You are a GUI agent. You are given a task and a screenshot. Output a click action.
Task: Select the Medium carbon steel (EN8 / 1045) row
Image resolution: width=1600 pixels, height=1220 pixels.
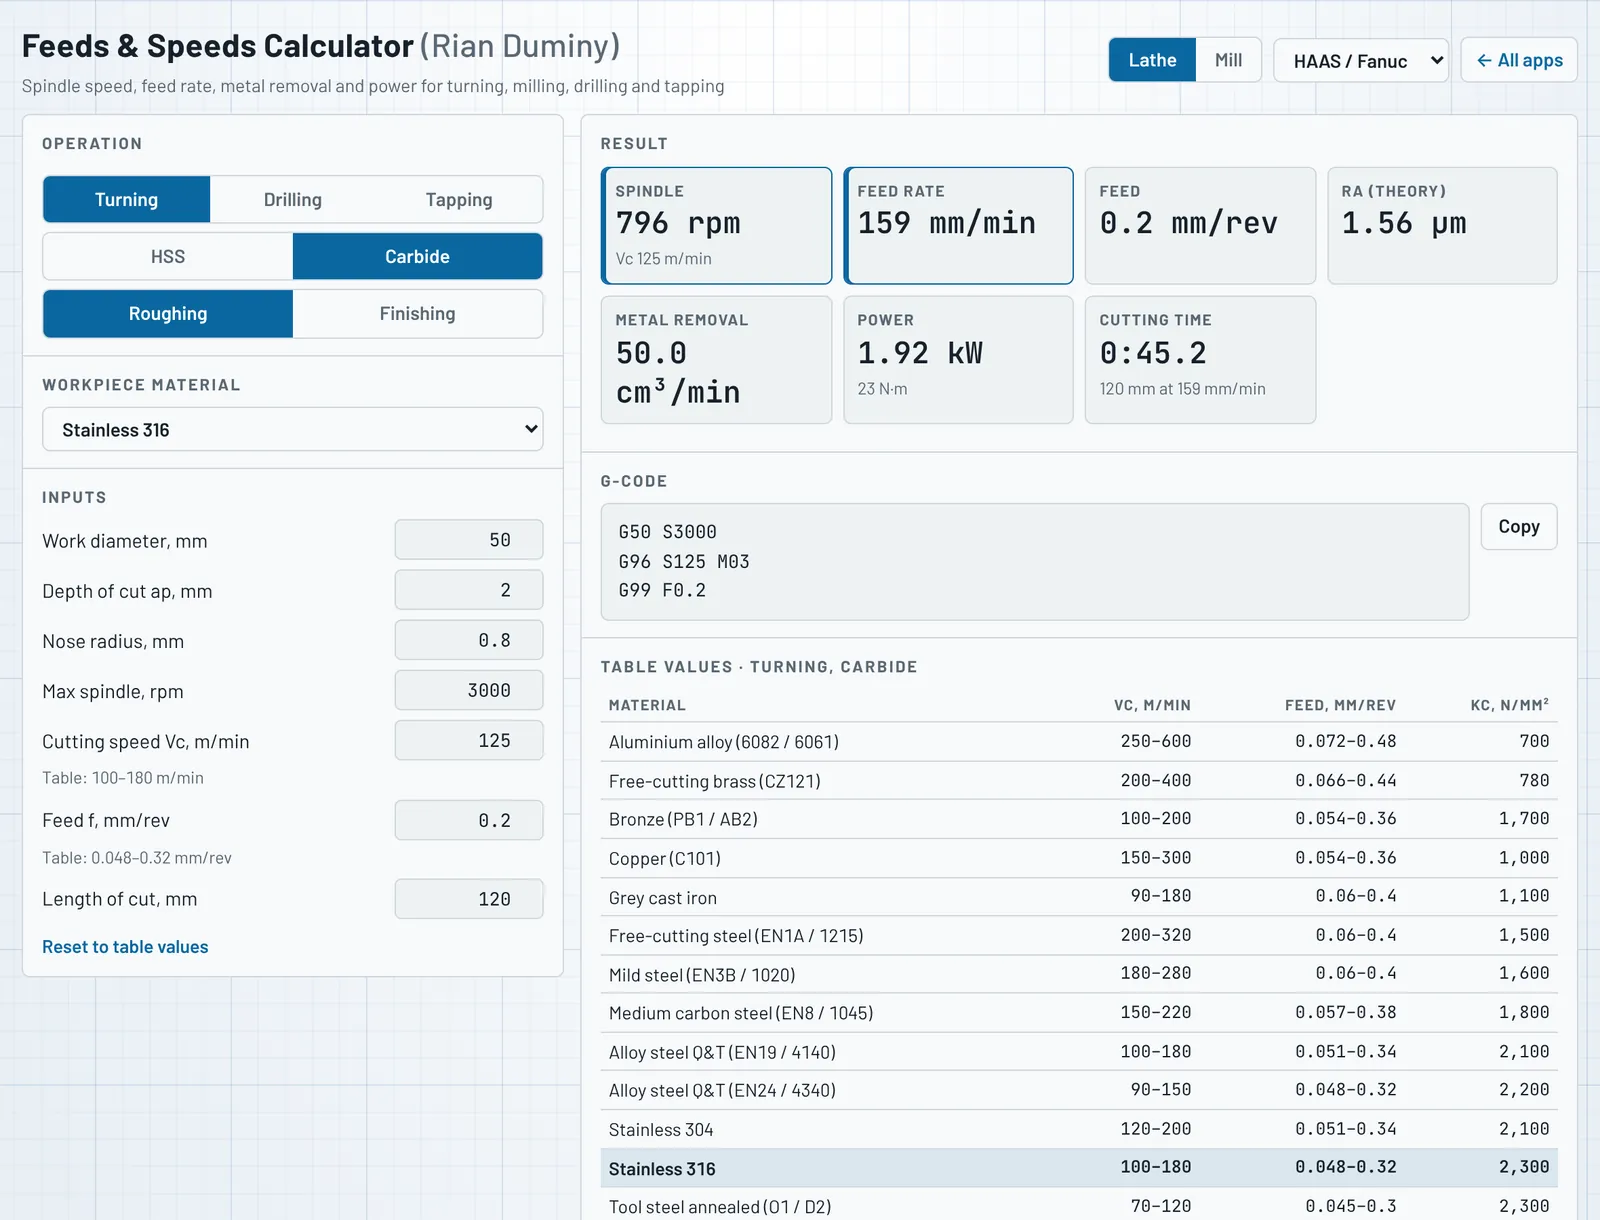coord(1079,1013)
